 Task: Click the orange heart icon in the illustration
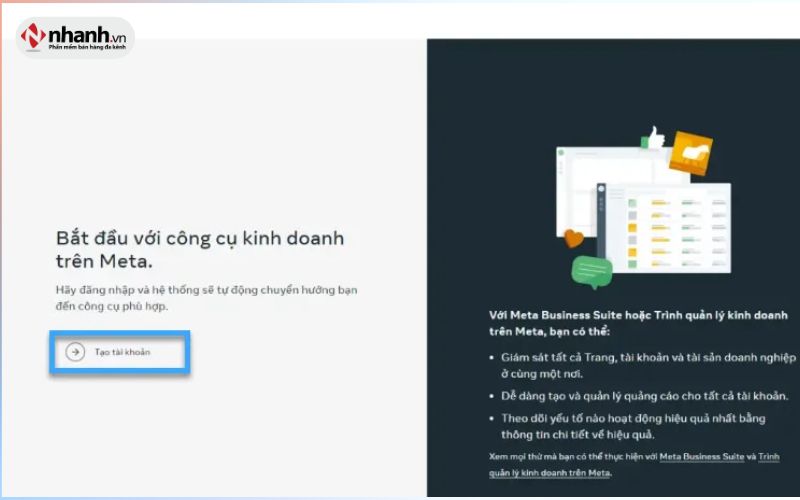(x=573, y=239)
